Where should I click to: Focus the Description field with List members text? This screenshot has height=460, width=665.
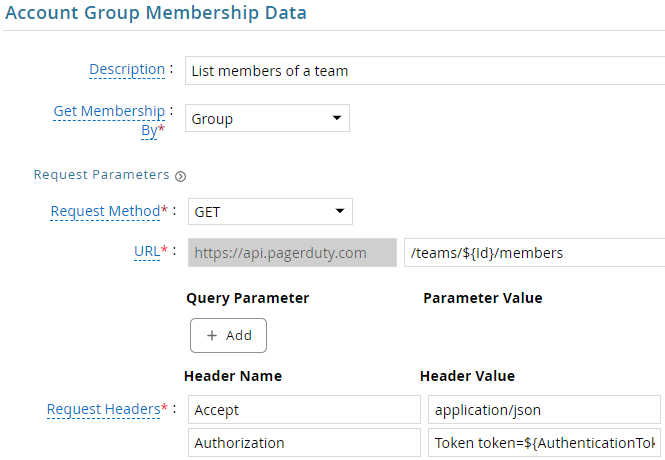[425, 71]
